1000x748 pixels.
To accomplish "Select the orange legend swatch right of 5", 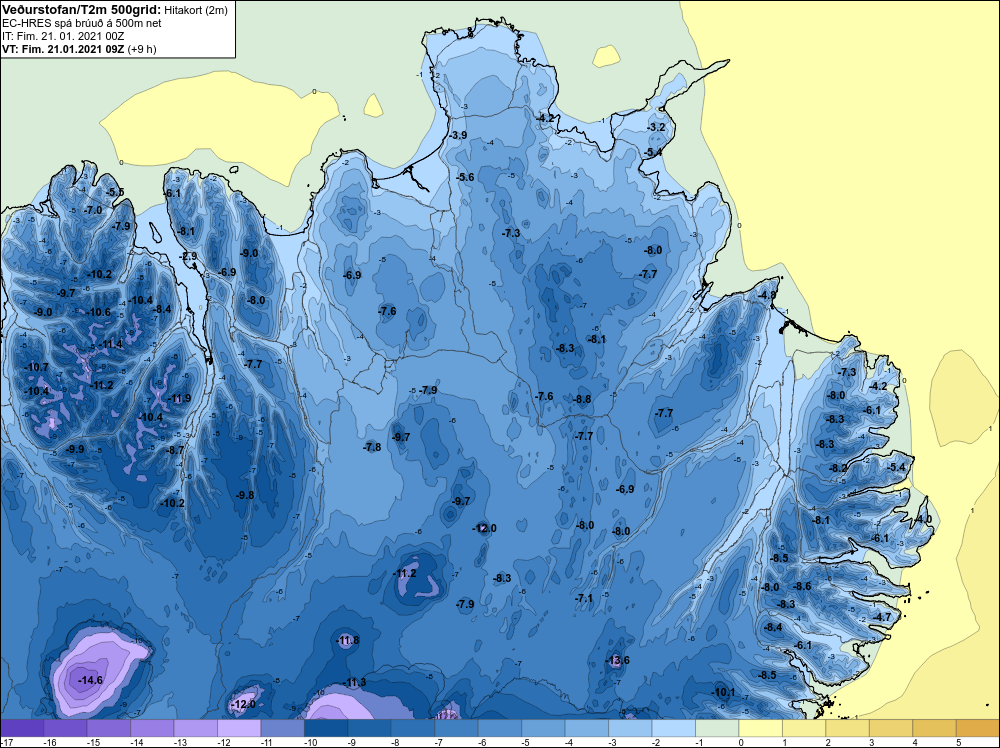I will [977, 728].
